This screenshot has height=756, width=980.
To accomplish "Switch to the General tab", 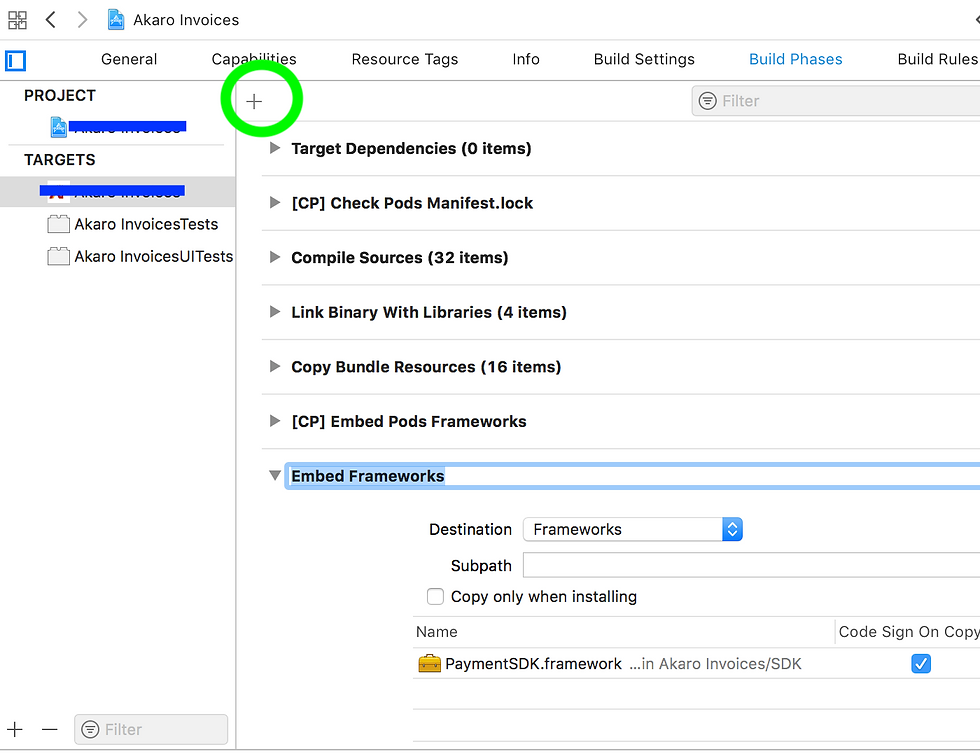I will [129, 59].
